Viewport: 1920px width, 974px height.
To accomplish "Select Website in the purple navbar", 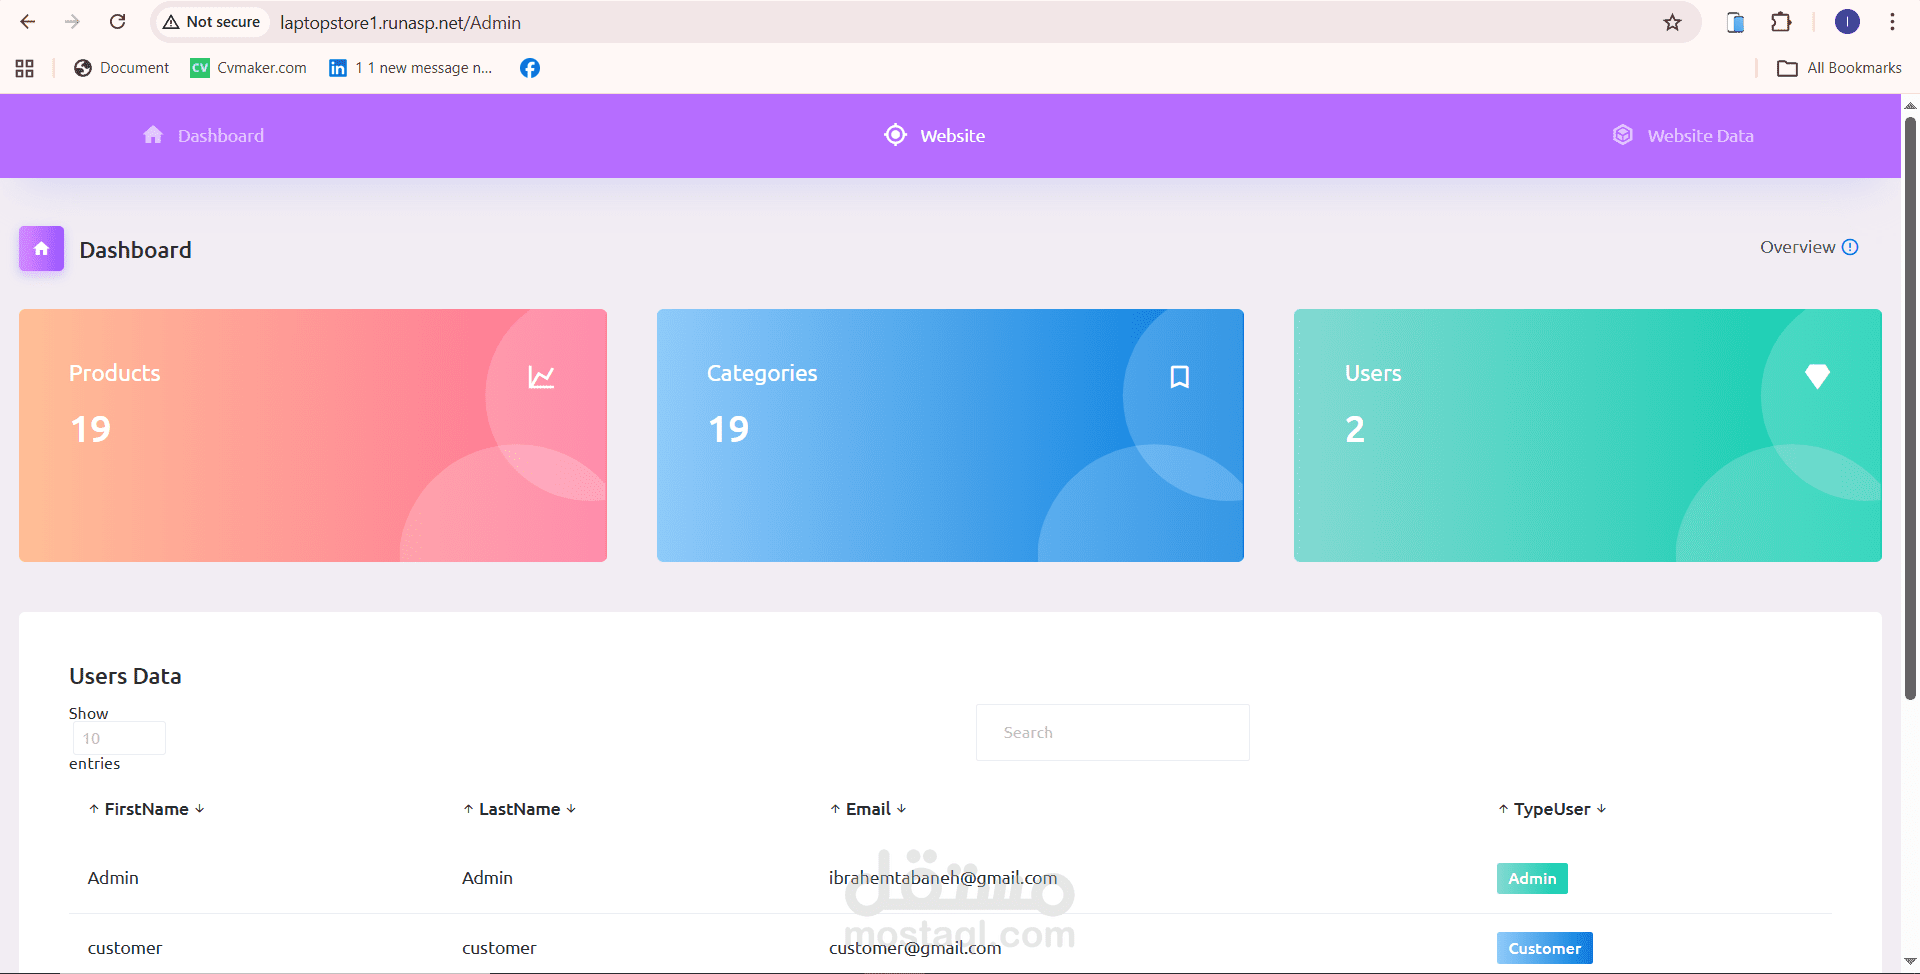I will pos(952,136).
